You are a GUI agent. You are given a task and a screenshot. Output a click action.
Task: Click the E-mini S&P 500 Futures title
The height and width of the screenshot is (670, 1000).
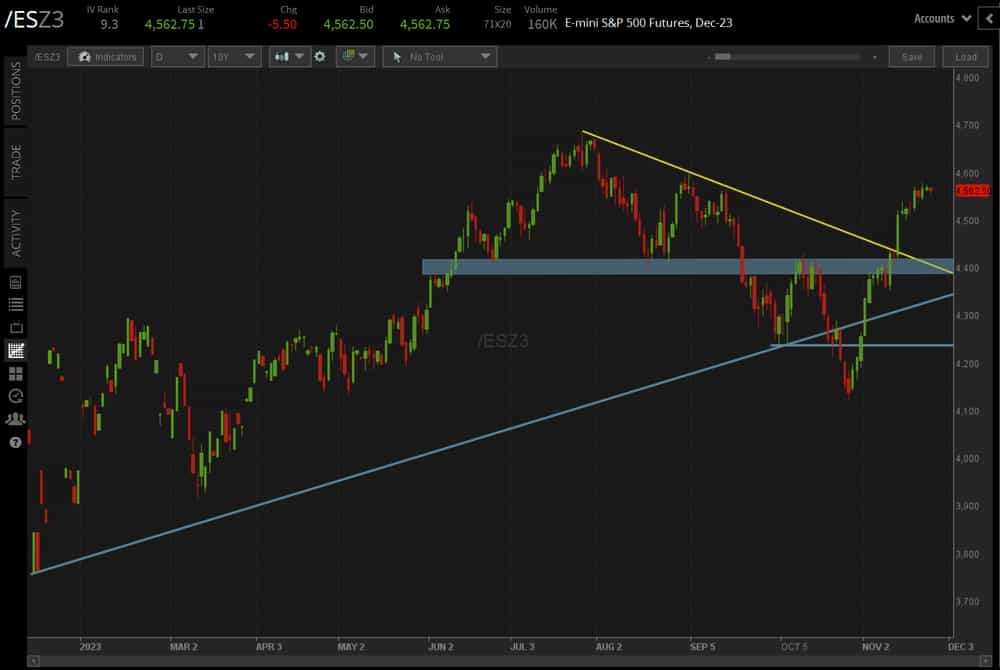click(x=649, y=23)
